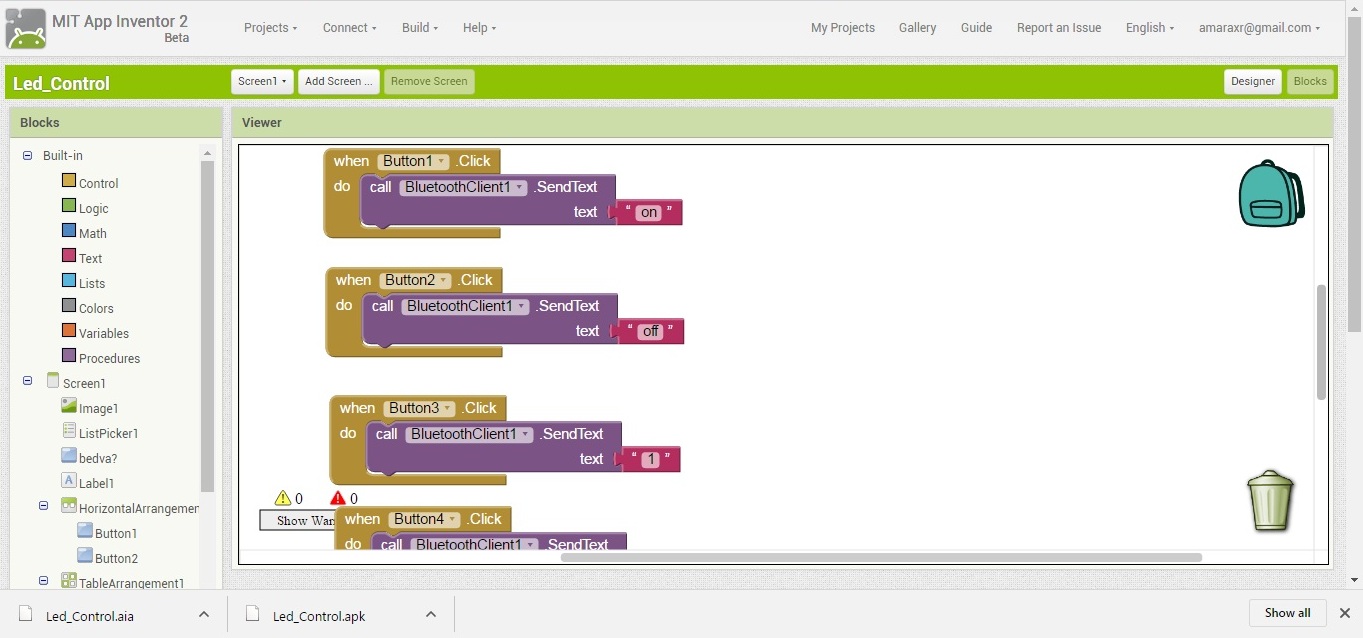Viewport: 1363px width, 638px height.
Task: Collapse the Screen1 tree node
Action: click(27, 381)
